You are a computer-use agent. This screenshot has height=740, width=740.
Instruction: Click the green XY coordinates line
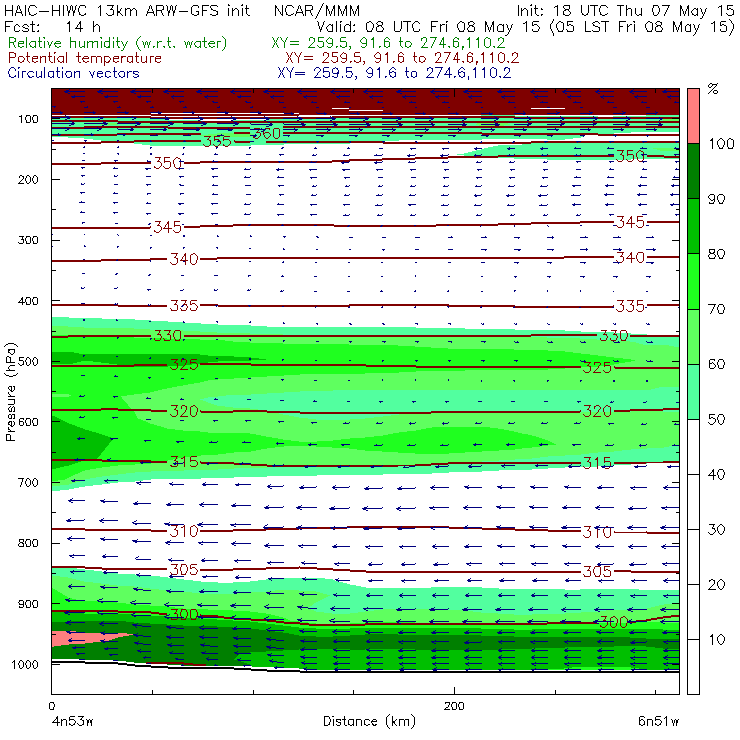pyautogui.click(x=388, y=43)
